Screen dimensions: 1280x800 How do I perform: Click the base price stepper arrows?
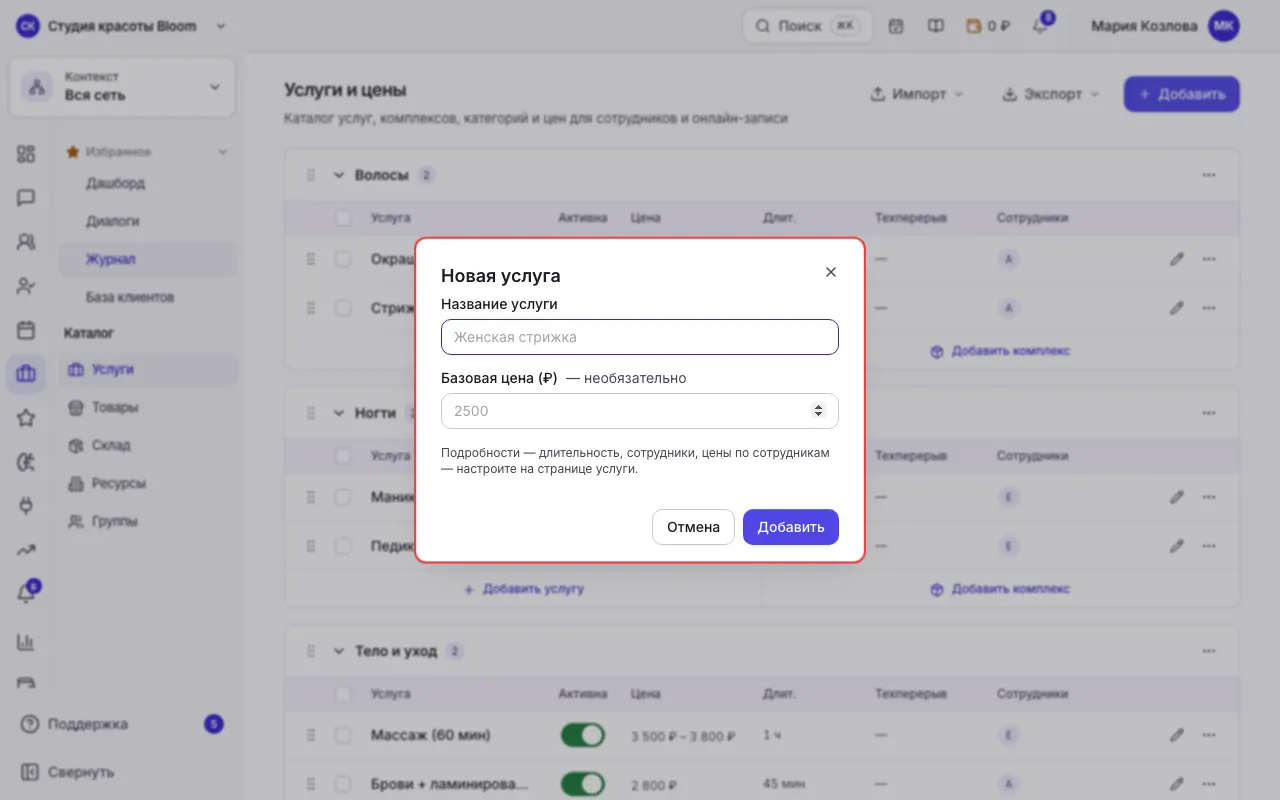coord(818,411)
